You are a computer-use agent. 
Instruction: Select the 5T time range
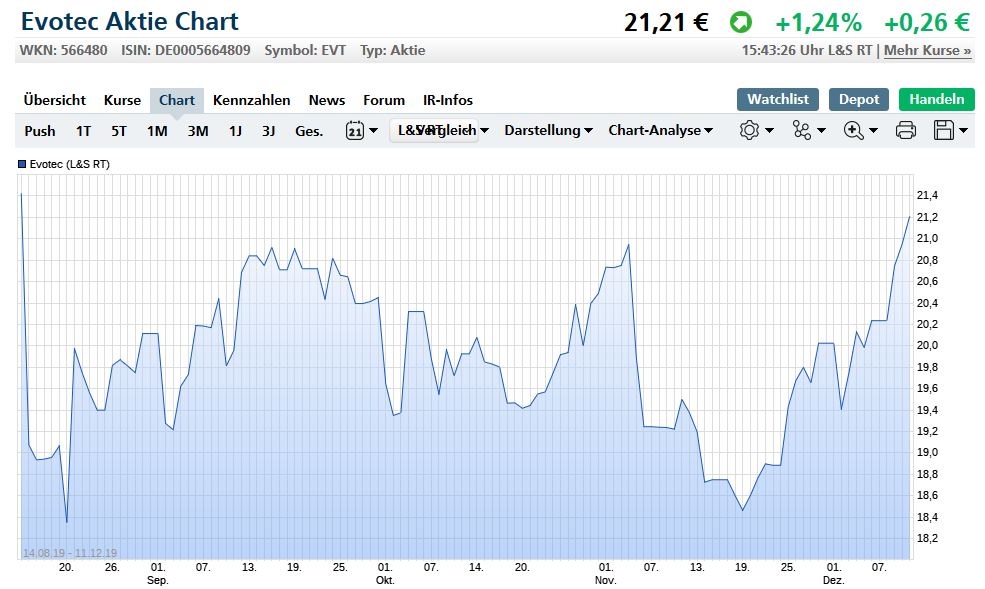(119, 131)
